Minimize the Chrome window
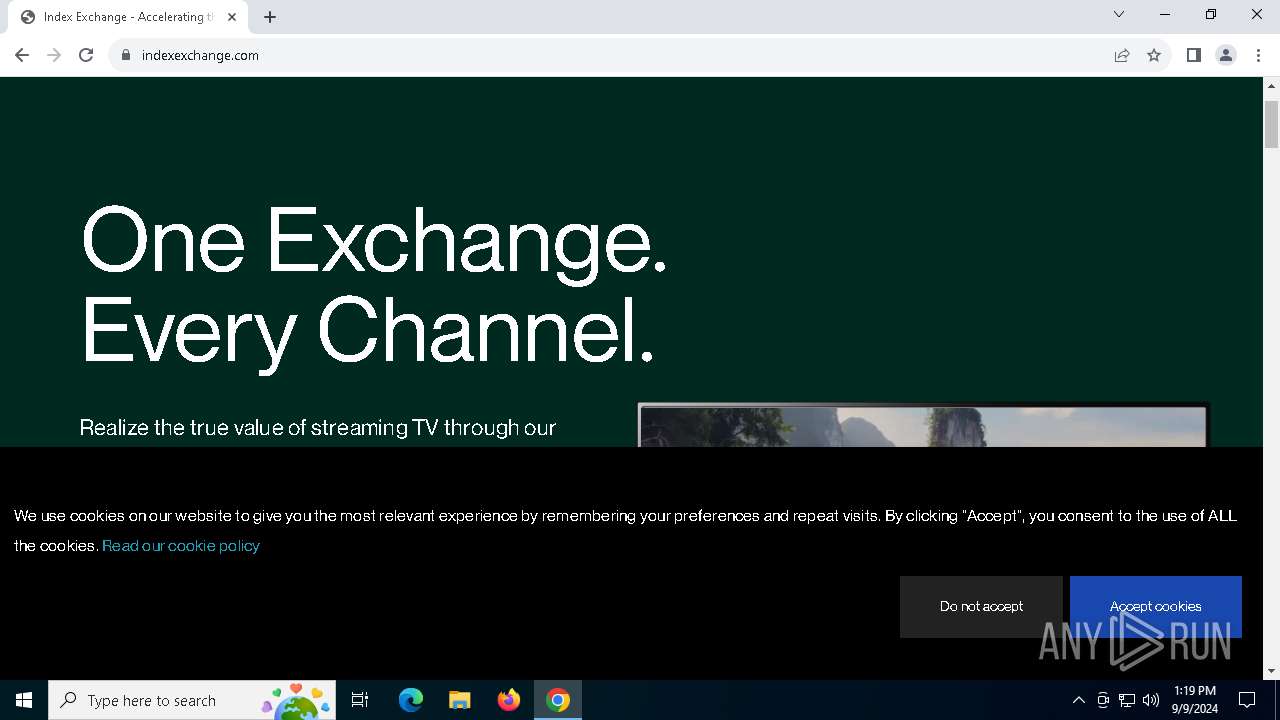 [1165, 14]
